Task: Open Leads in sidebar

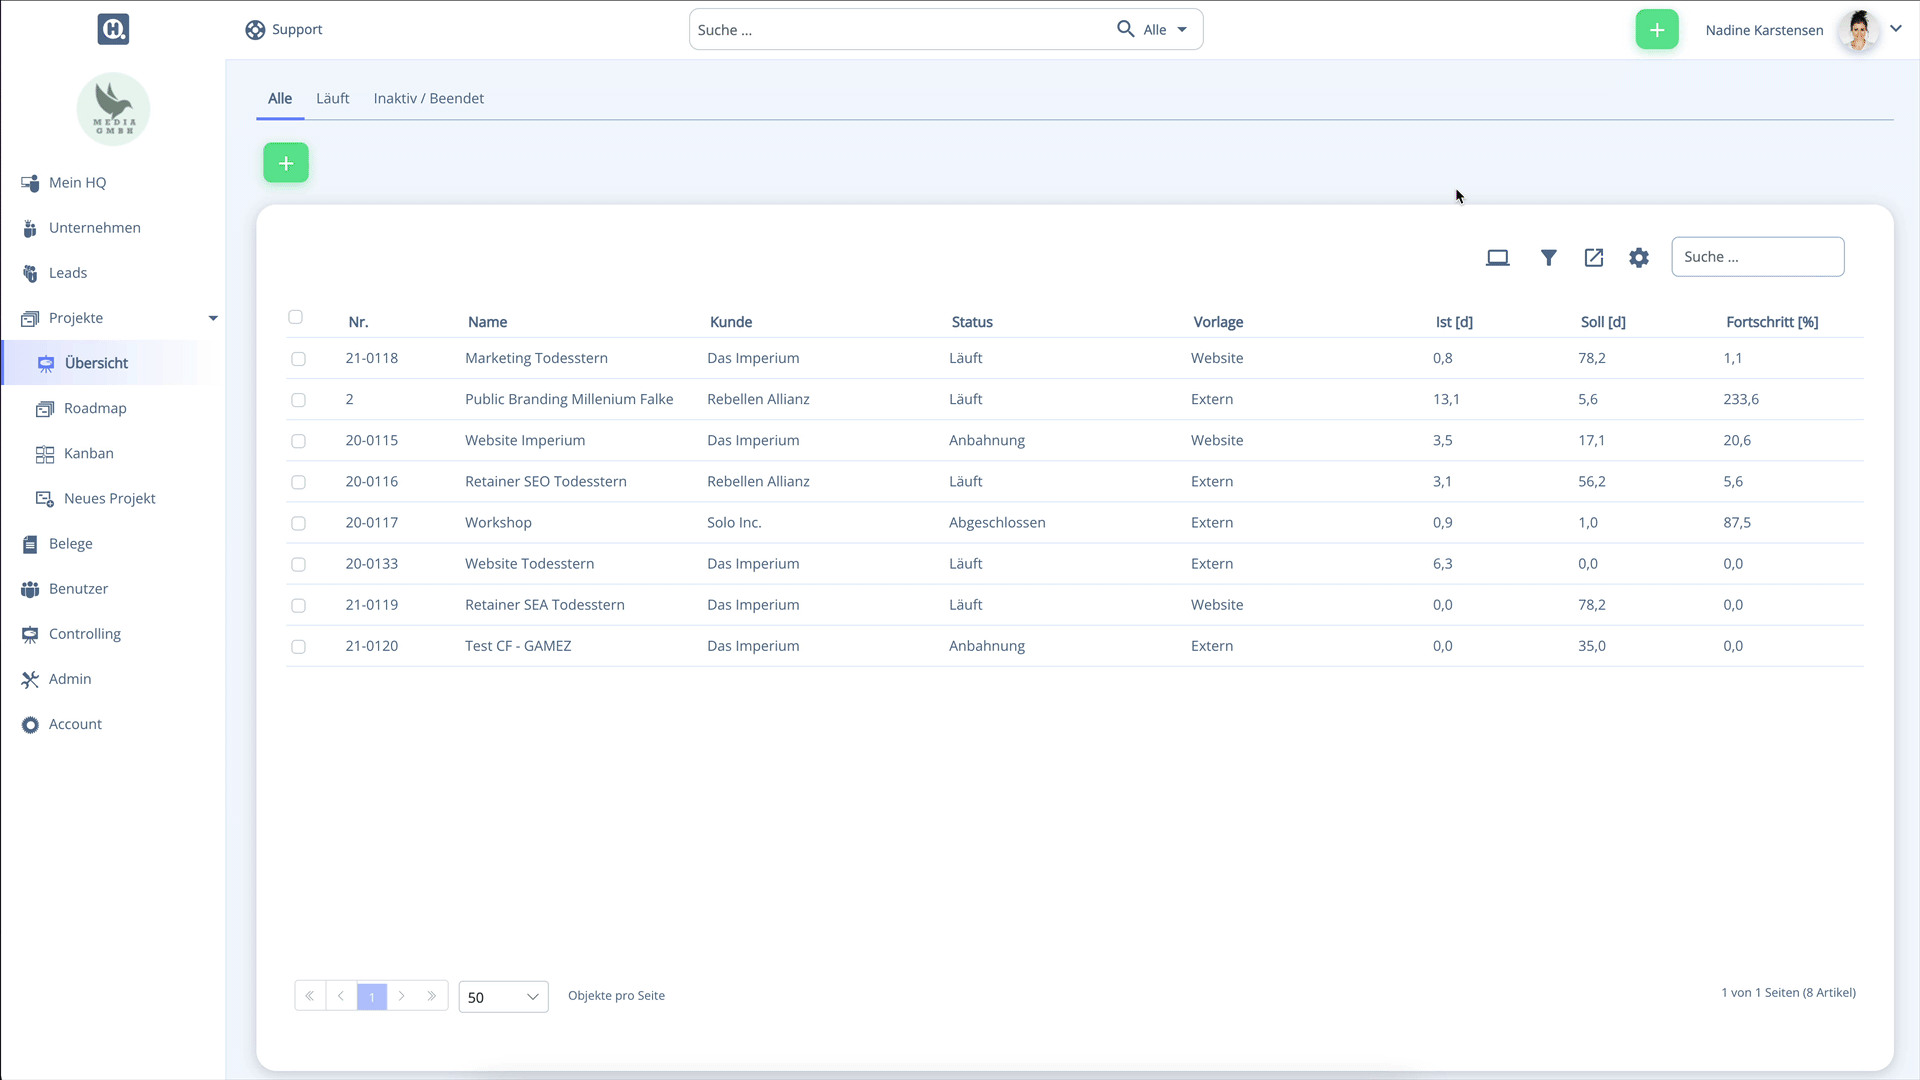Action: point(68,272)
